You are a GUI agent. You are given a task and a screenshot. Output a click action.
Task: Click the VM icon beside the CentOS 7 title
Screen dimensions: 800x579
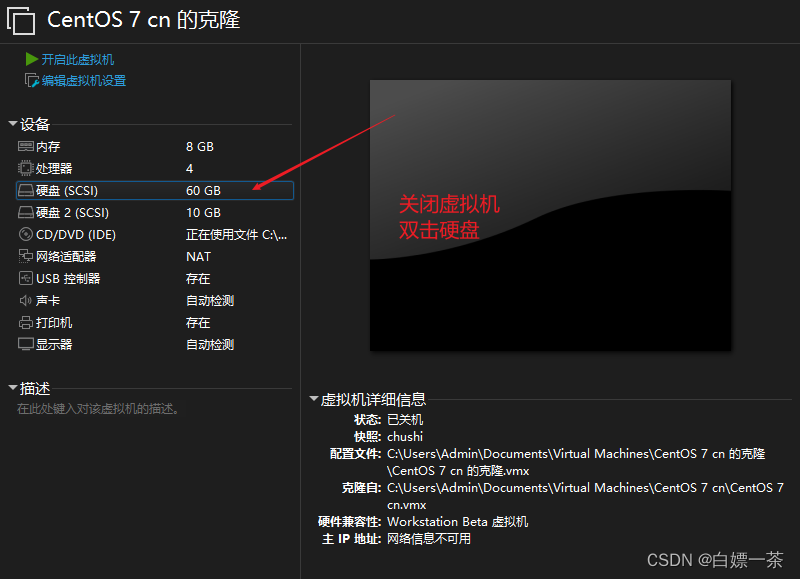click(x=21, y=20)
